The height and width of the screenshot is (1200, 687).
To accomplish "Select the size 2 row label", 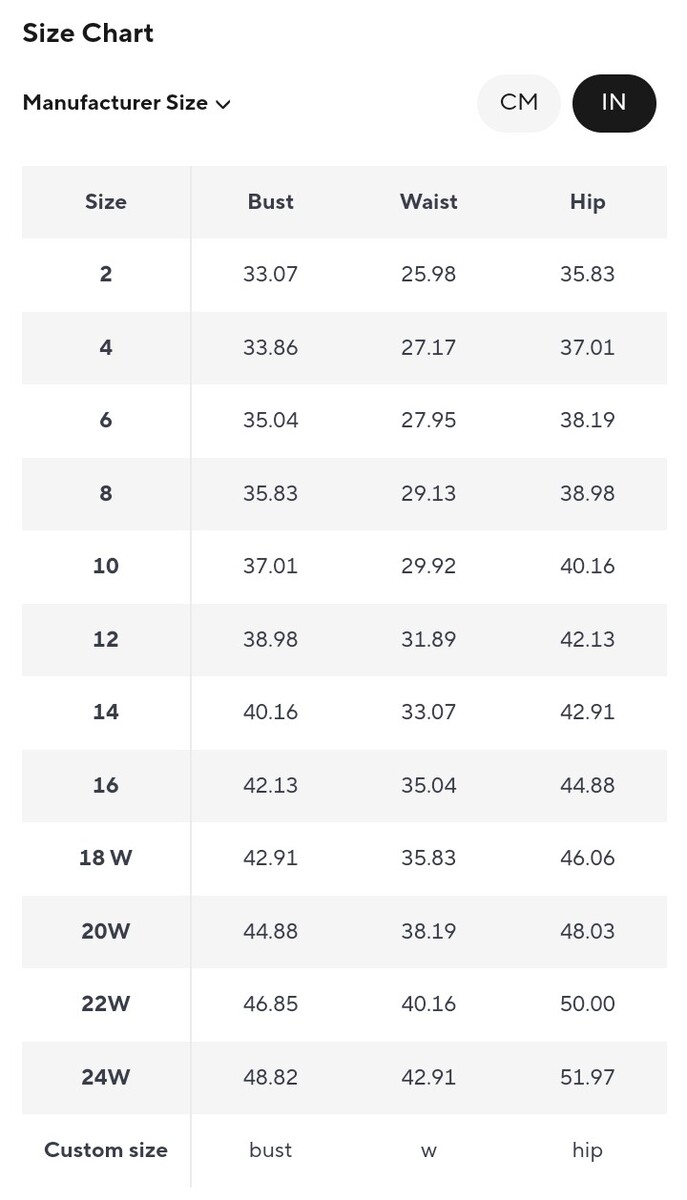I will 106,274.
